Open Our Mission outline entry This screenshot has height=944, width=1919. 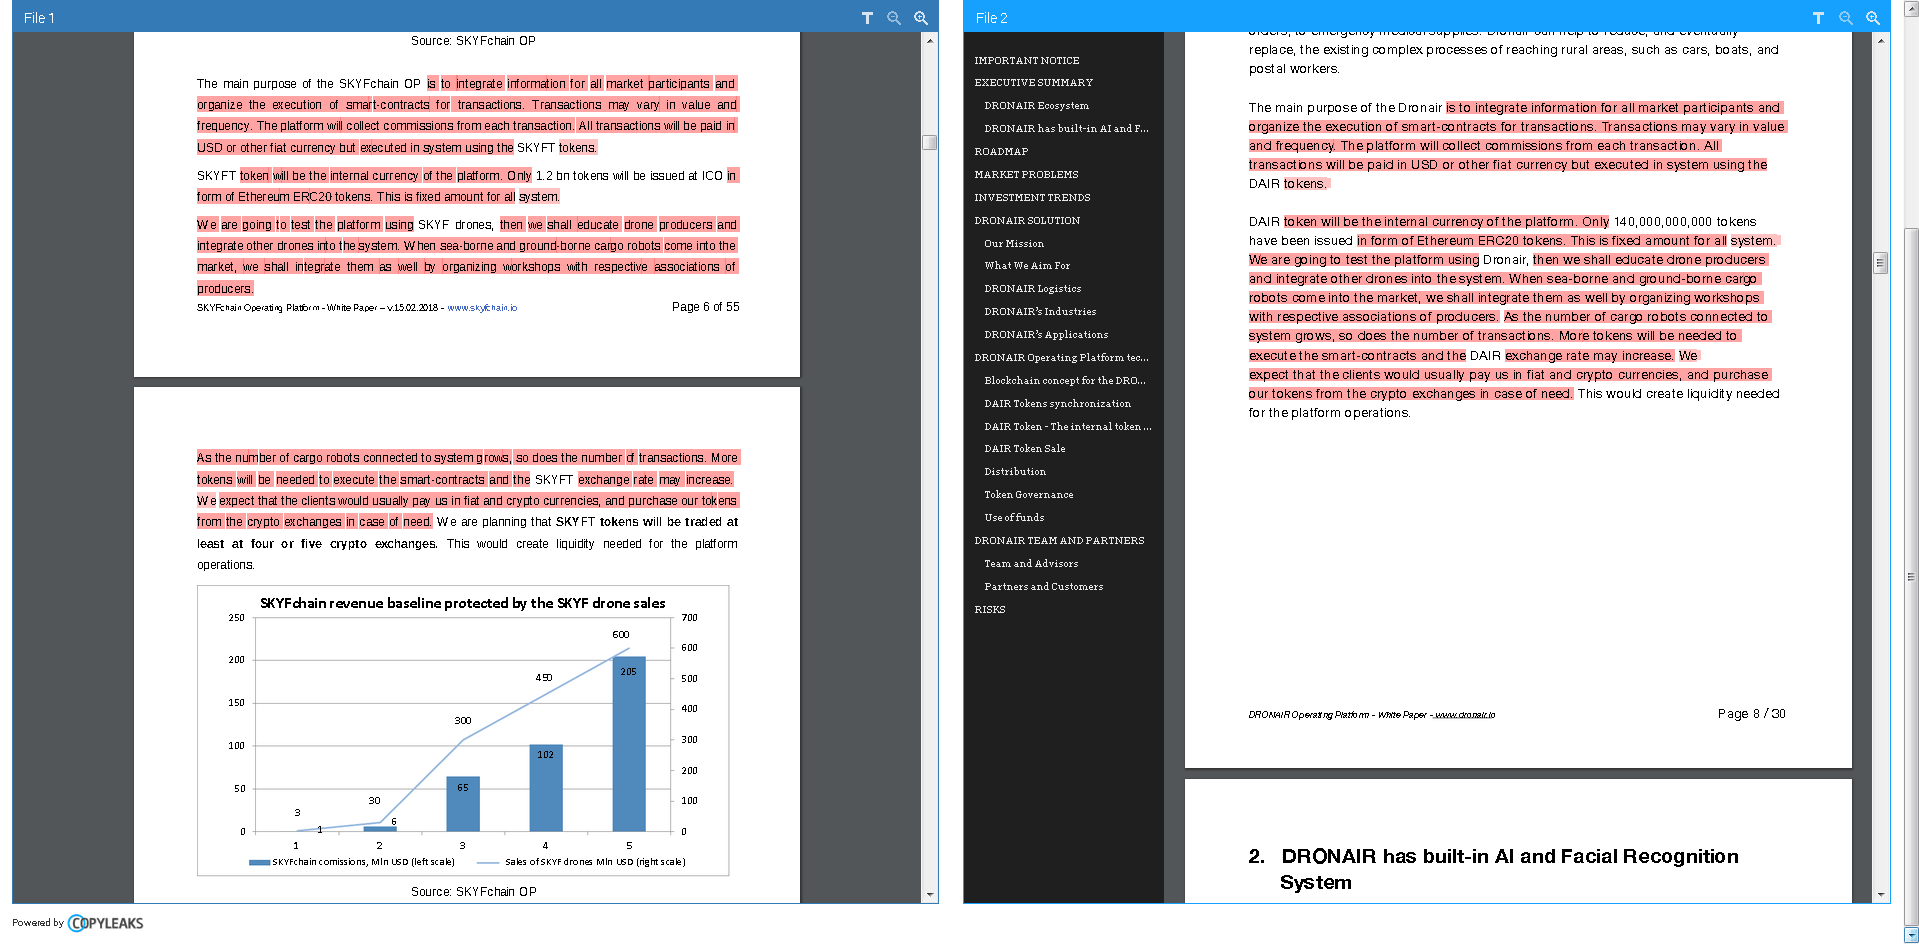click(1014, 244)
